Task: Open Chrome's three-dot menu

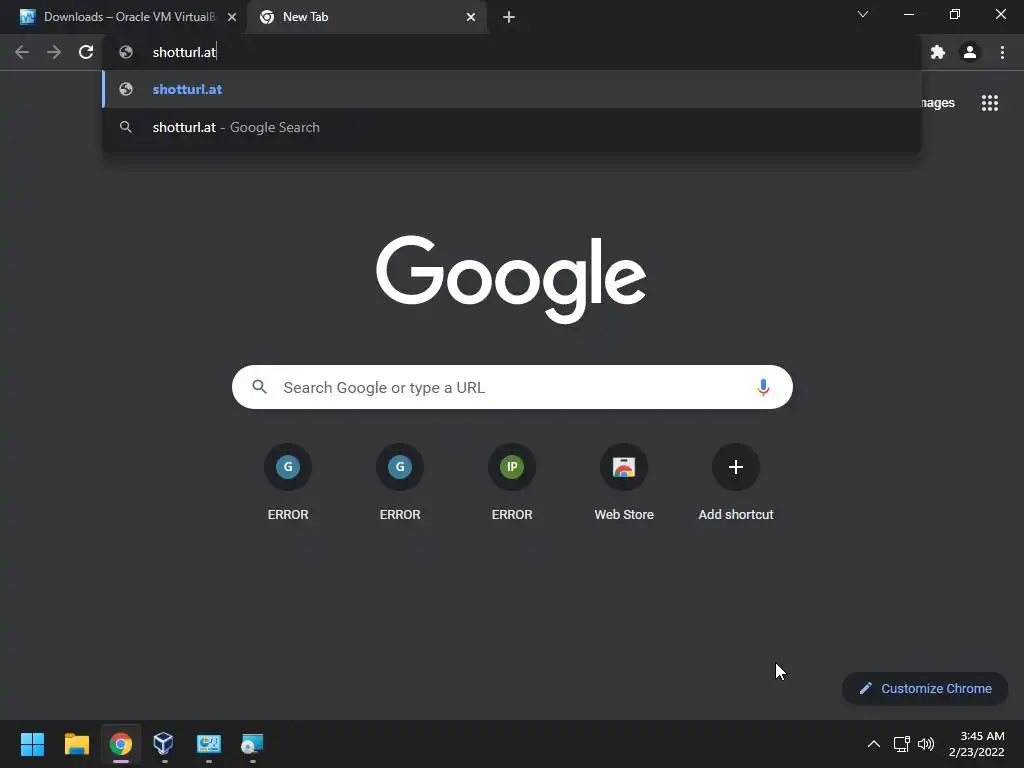Action: click(x=1002, y=52)
